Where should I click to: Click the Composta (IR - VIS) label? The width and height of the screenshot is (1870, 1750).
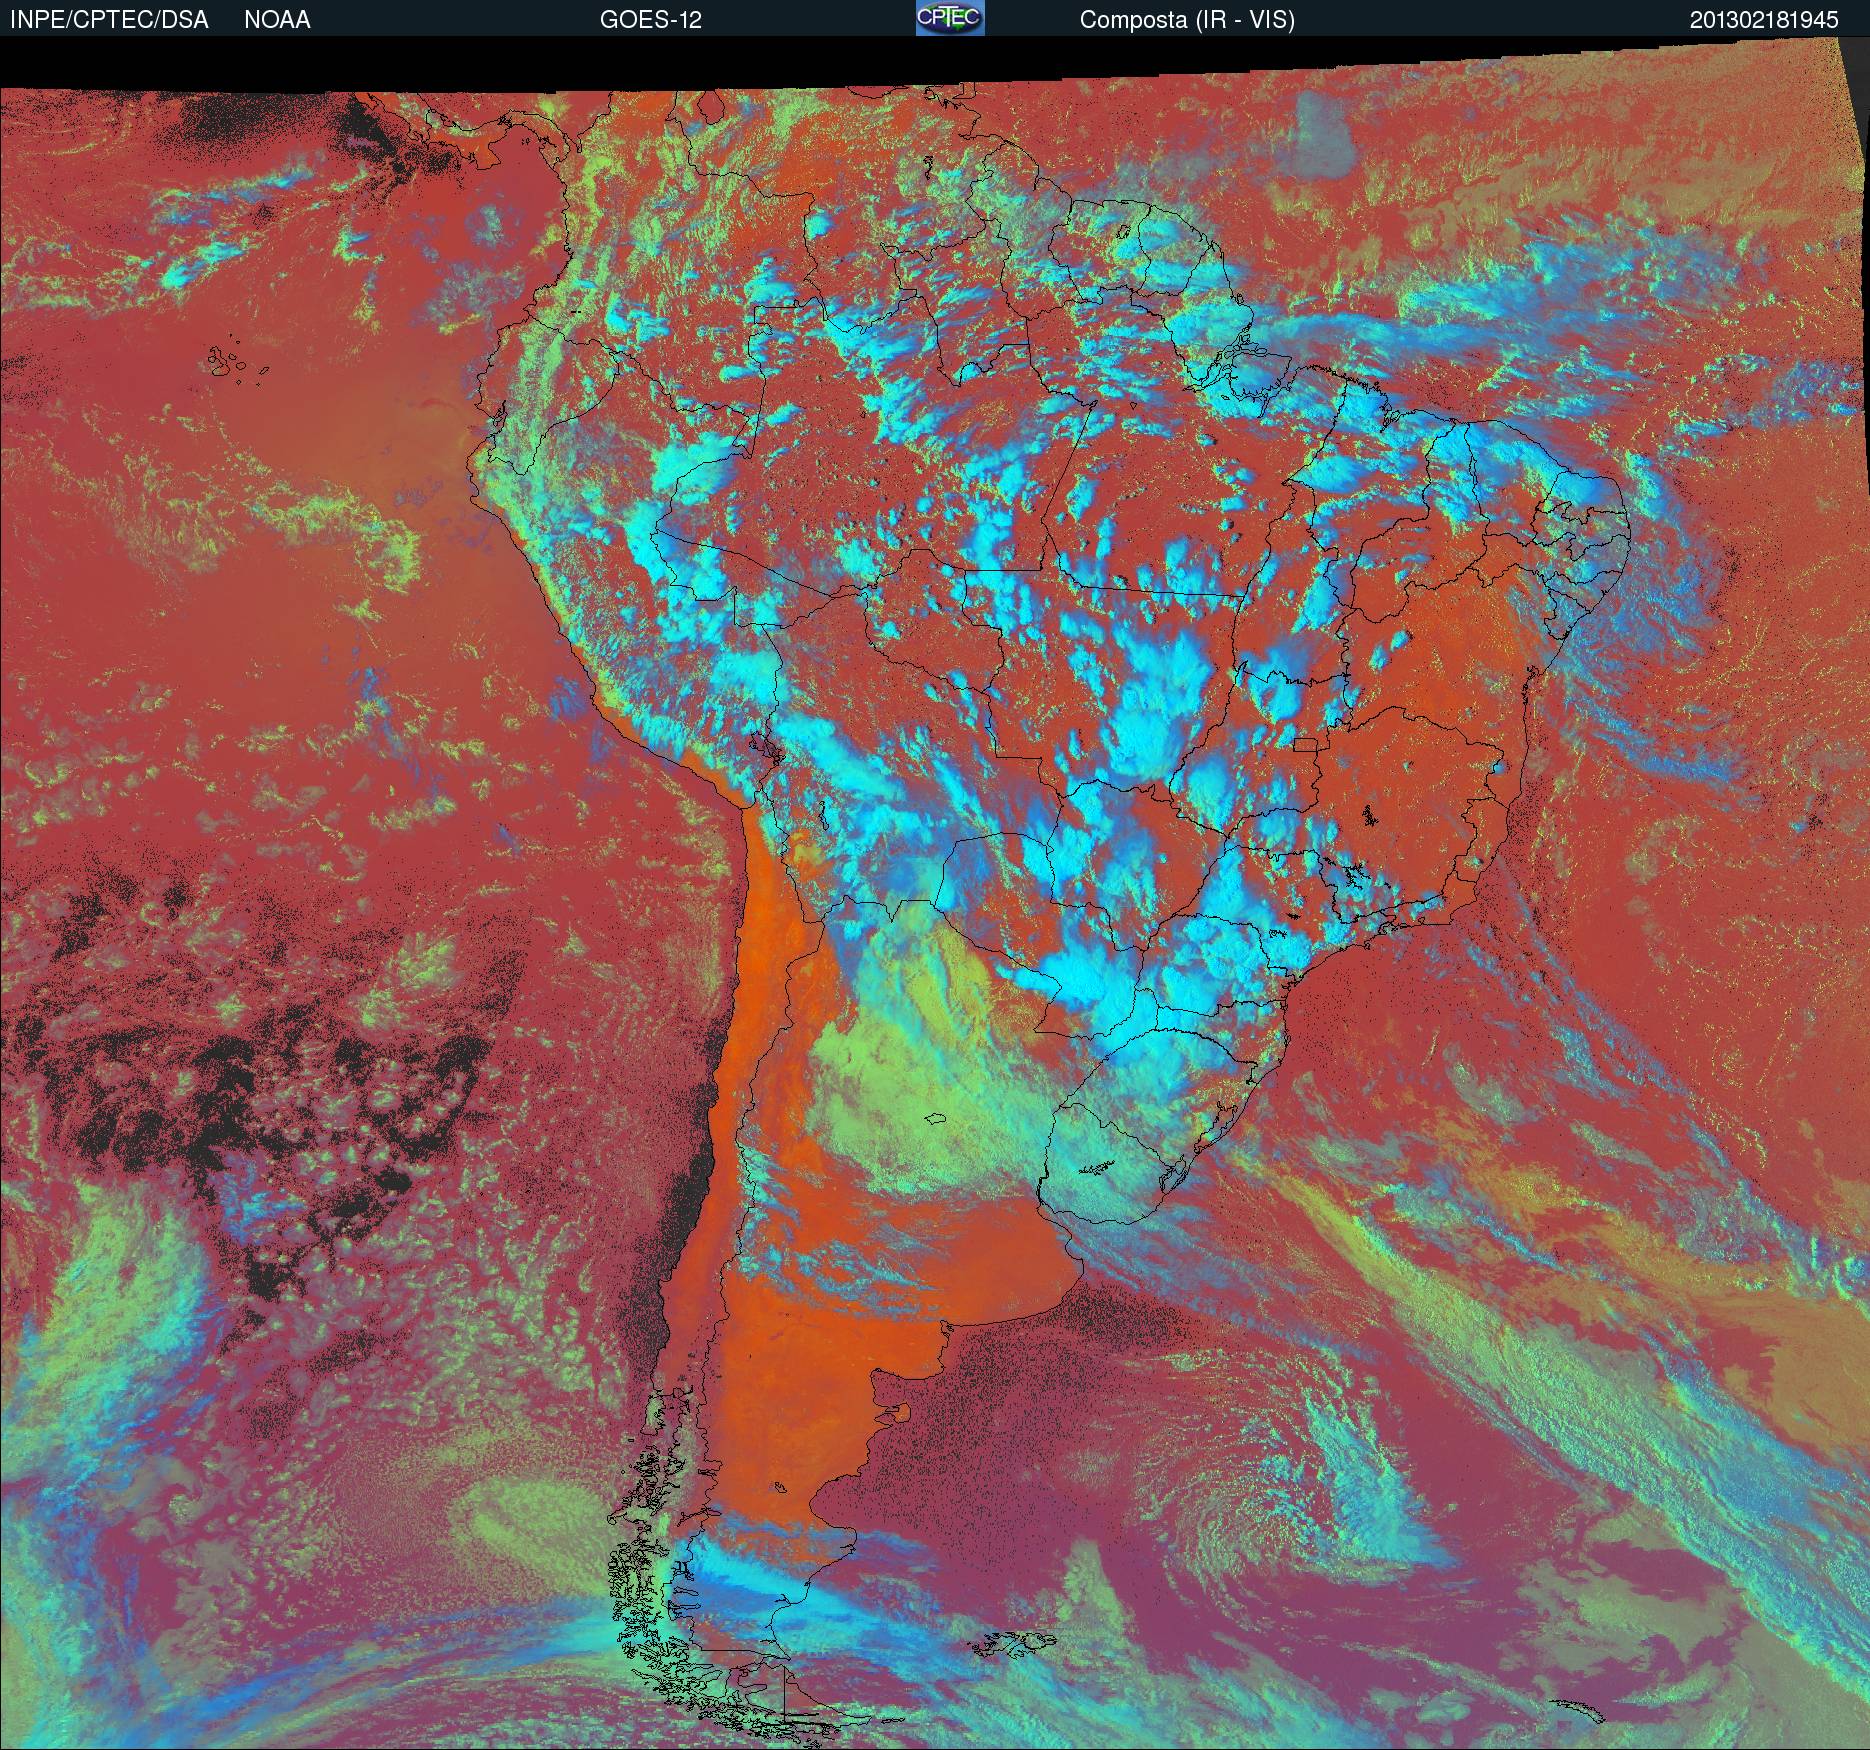point(1187,20)
